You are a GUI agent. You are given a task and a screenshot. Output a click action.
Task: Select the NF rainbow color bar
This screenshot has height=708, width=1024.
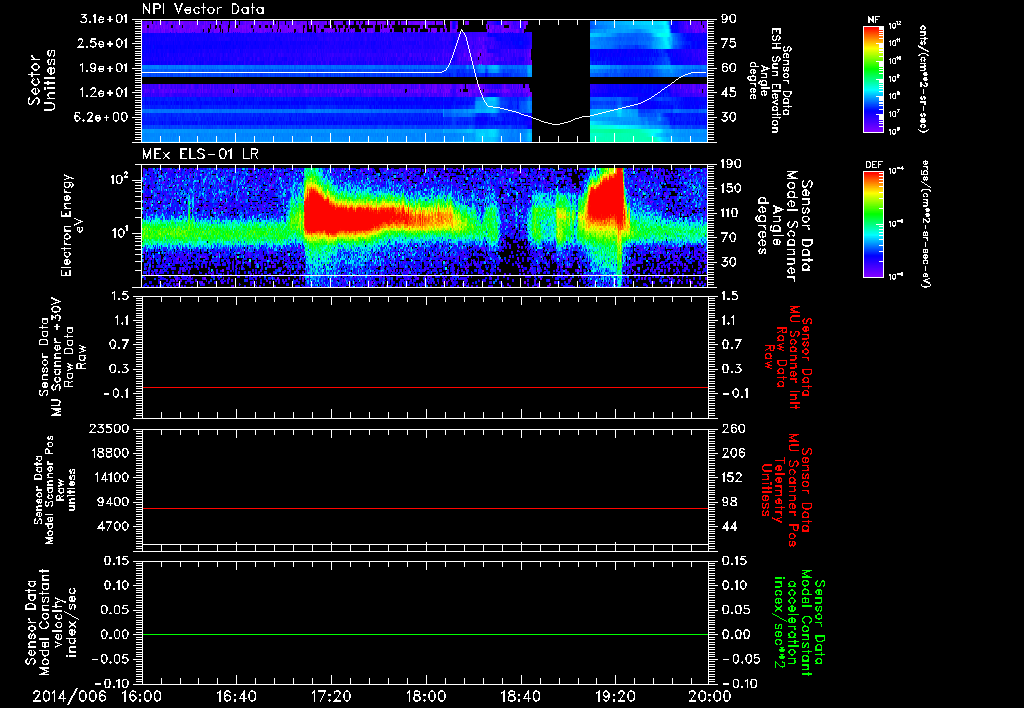[874, 79]
